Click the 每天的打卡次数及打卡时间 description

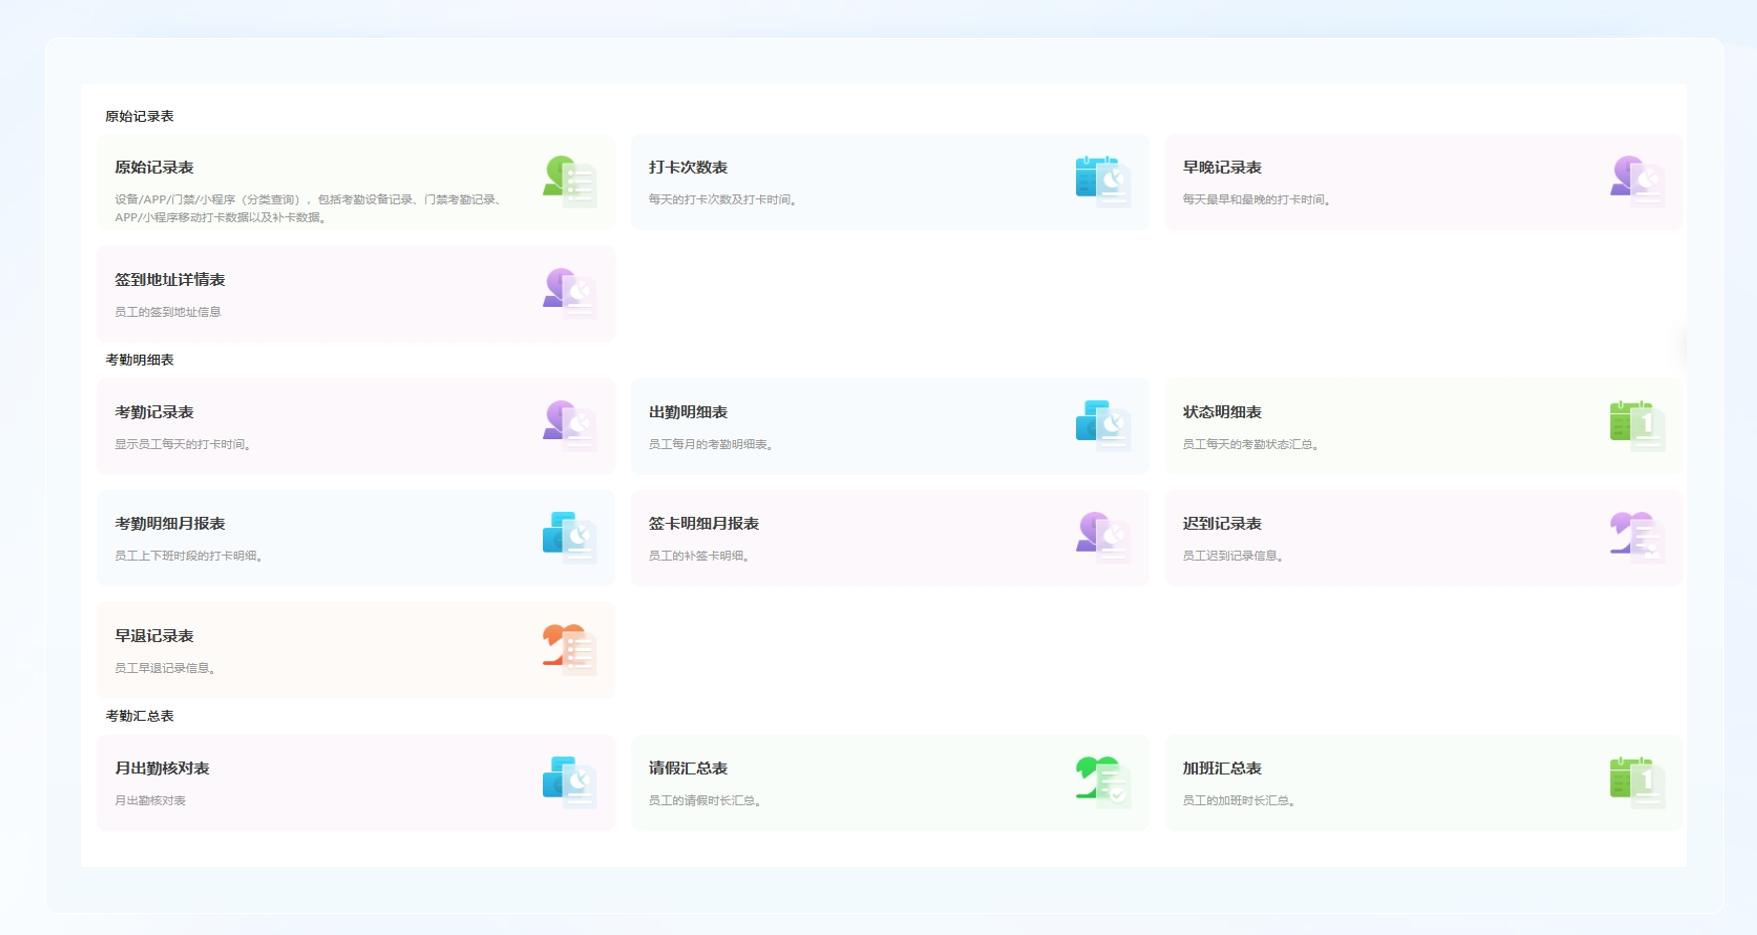click(722, 200)
